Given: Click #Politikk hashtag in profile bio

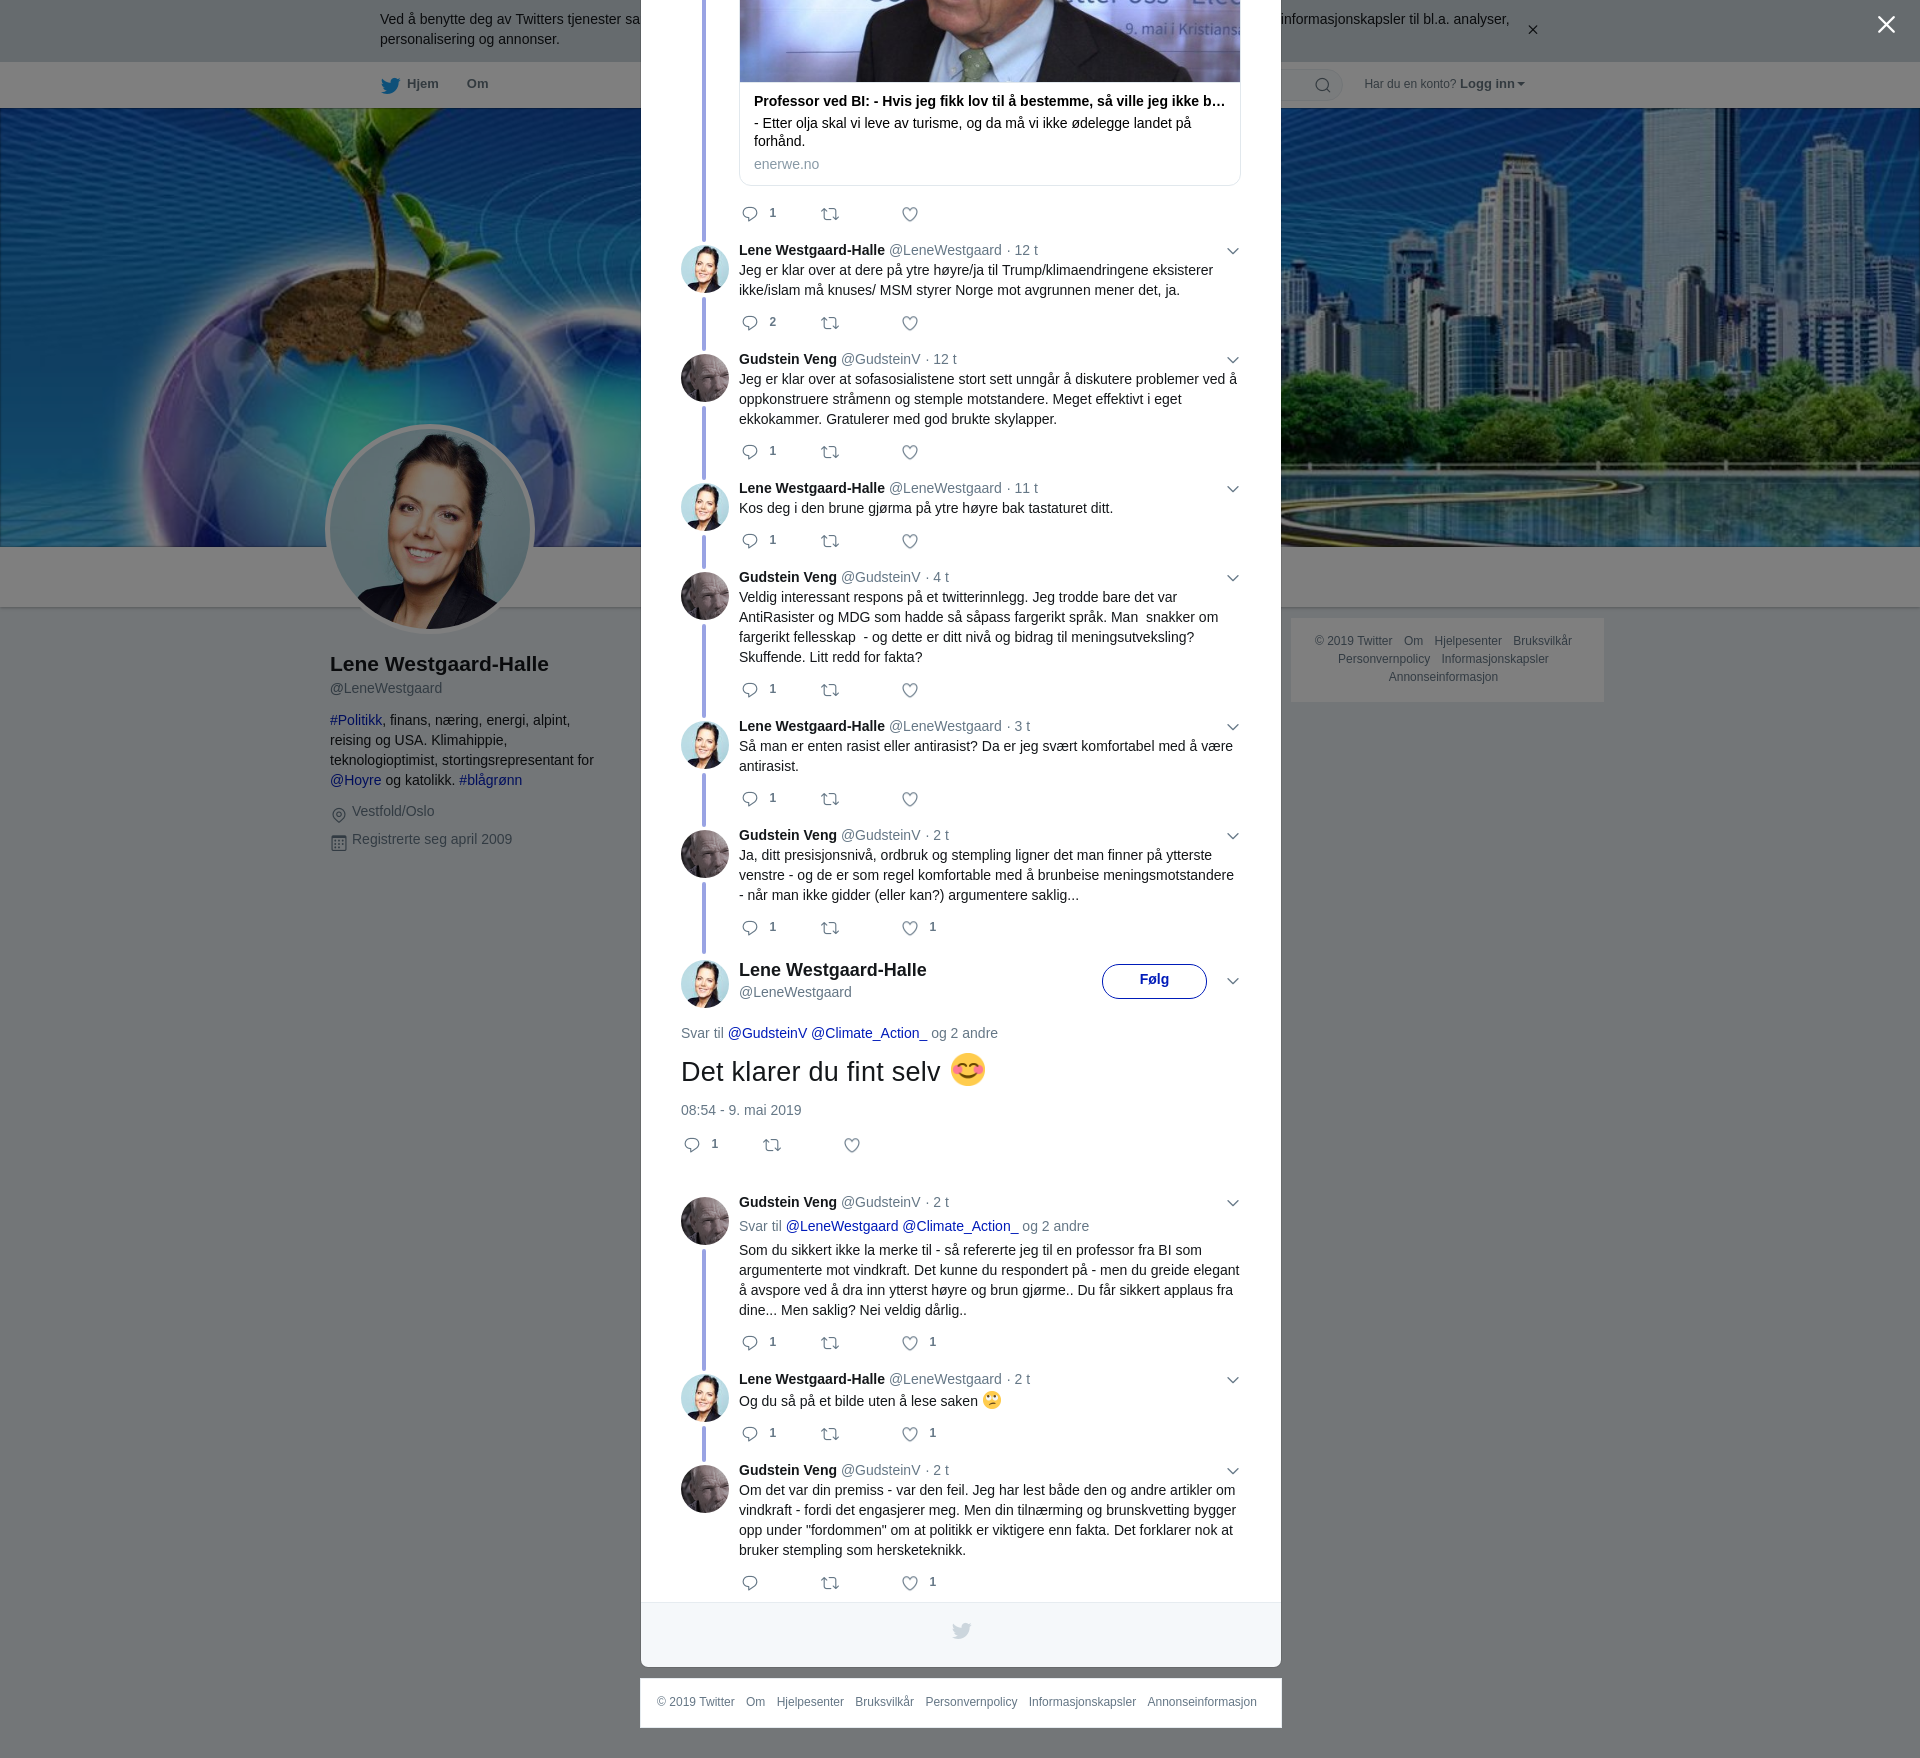Looking at the screenshot, I should [356, 720].
